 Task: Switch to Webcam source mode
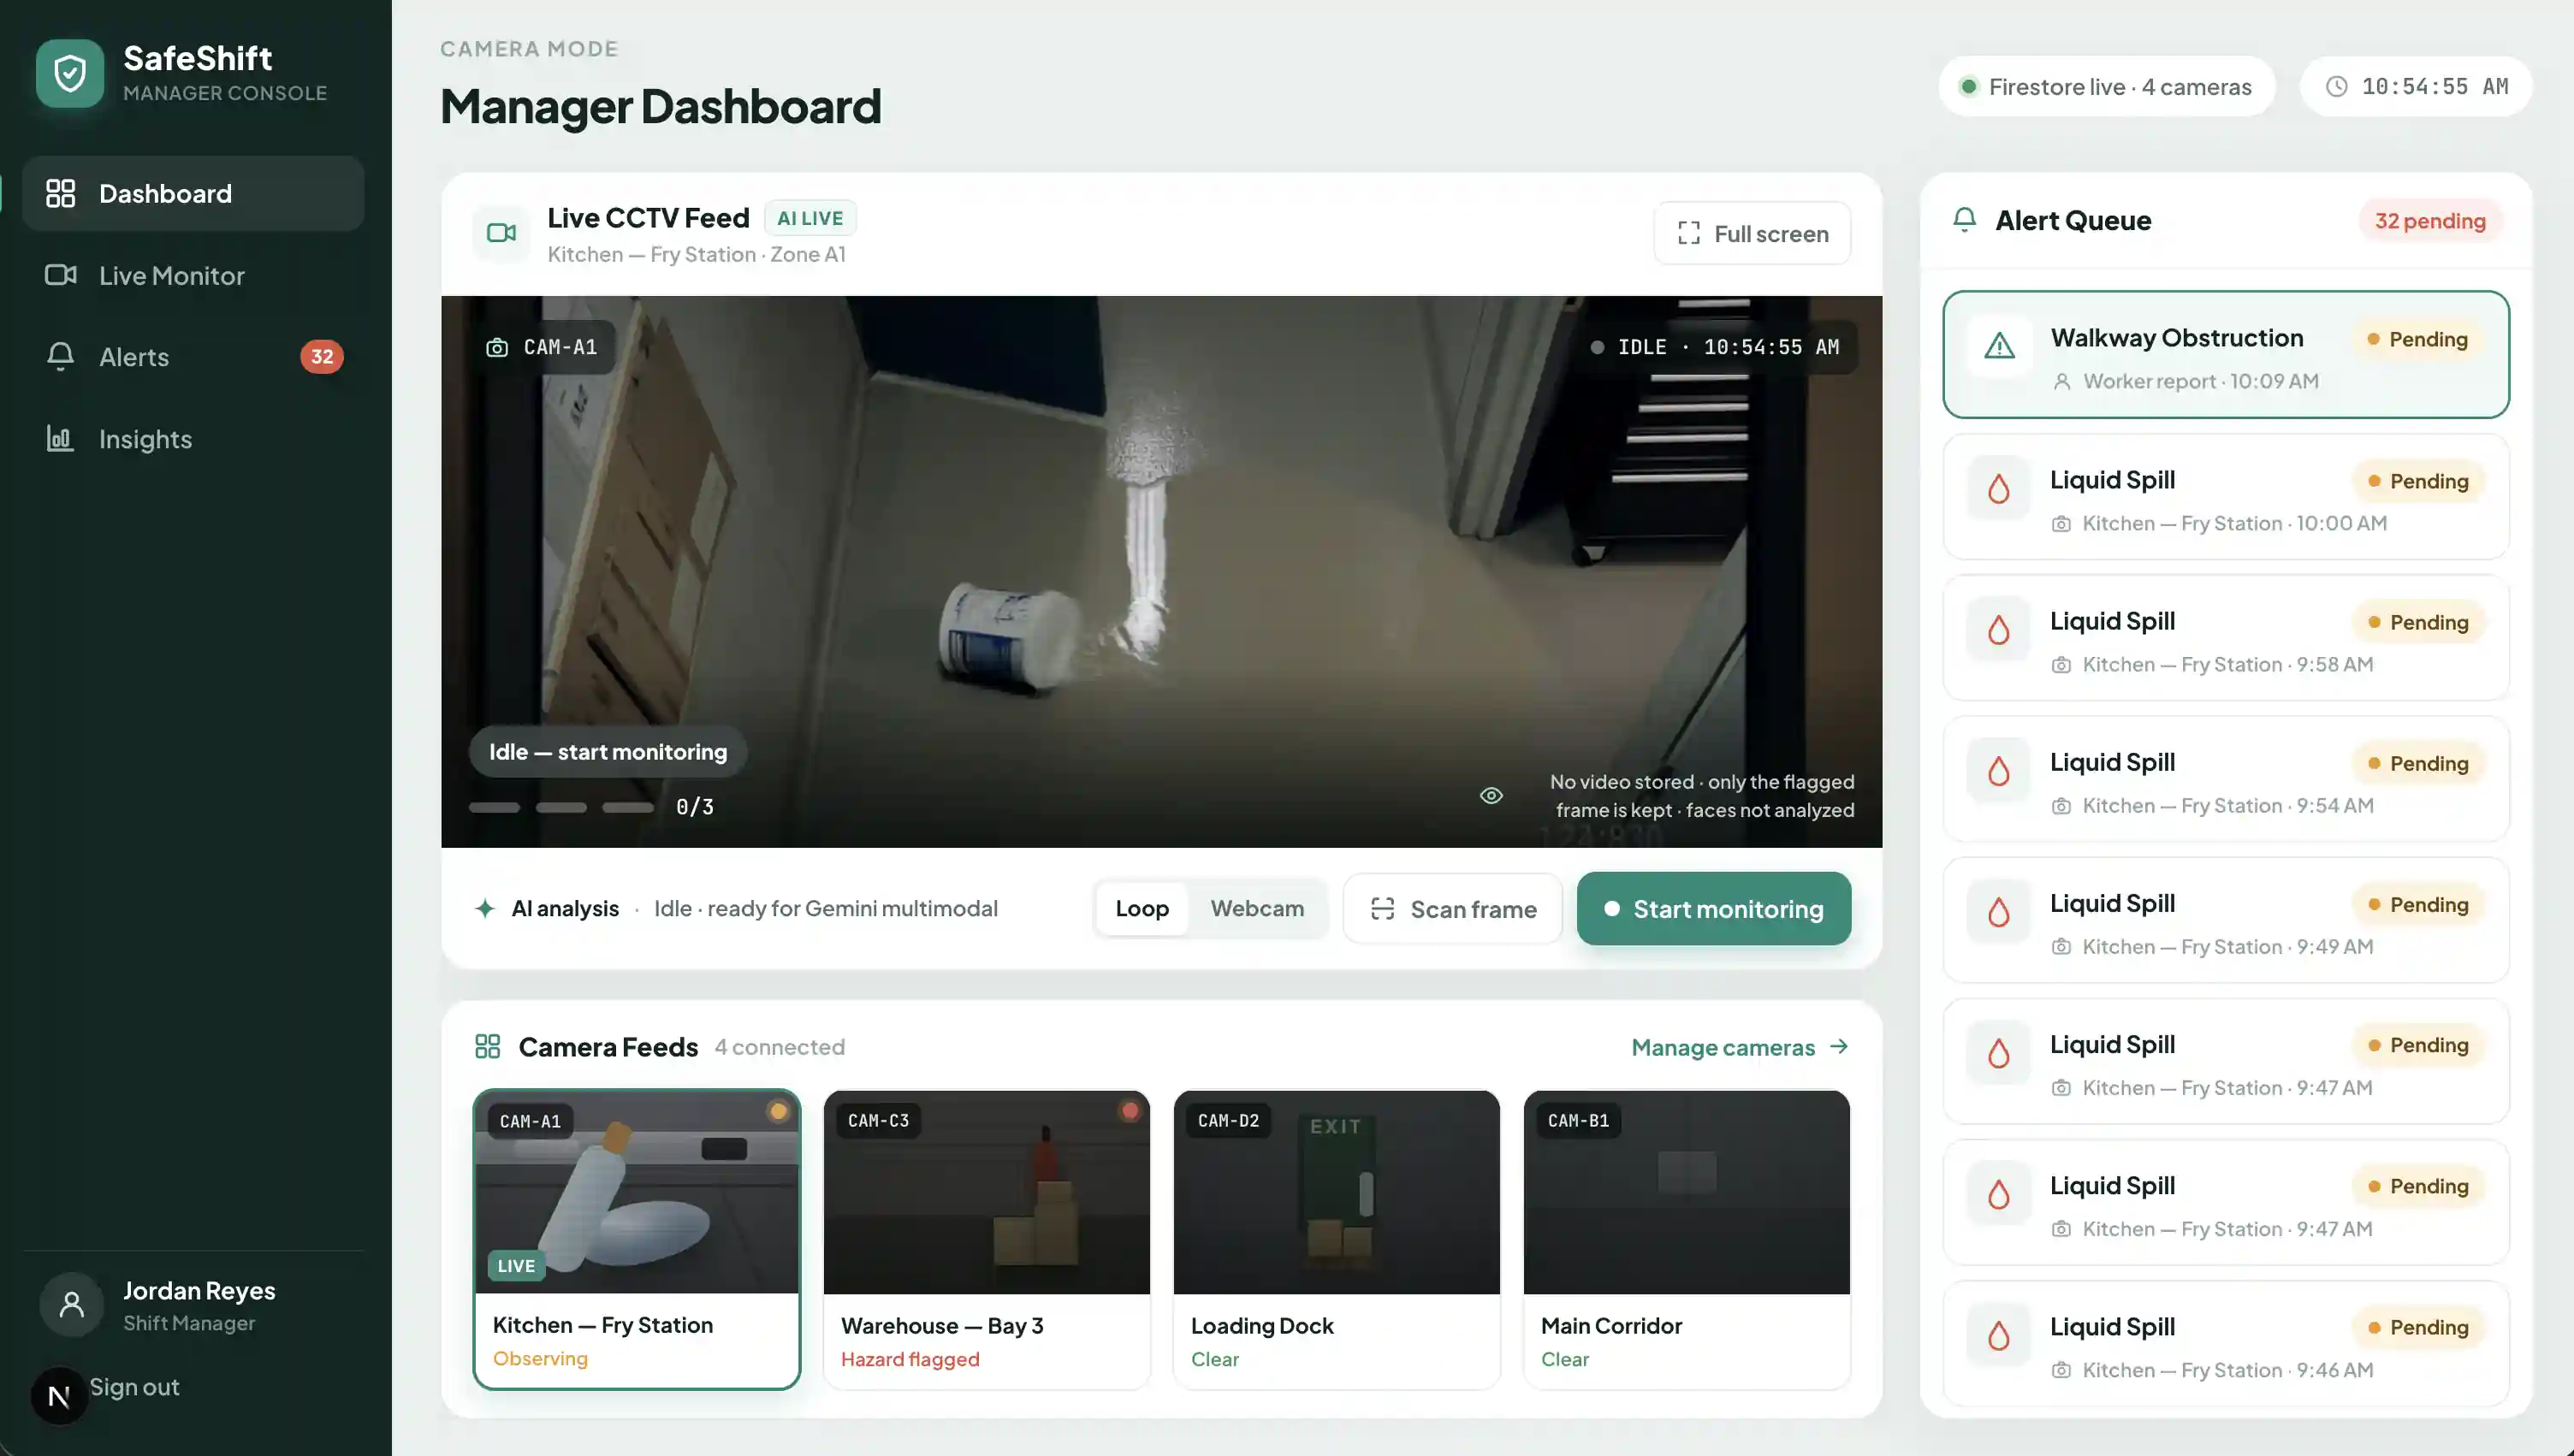[1257, 908]
